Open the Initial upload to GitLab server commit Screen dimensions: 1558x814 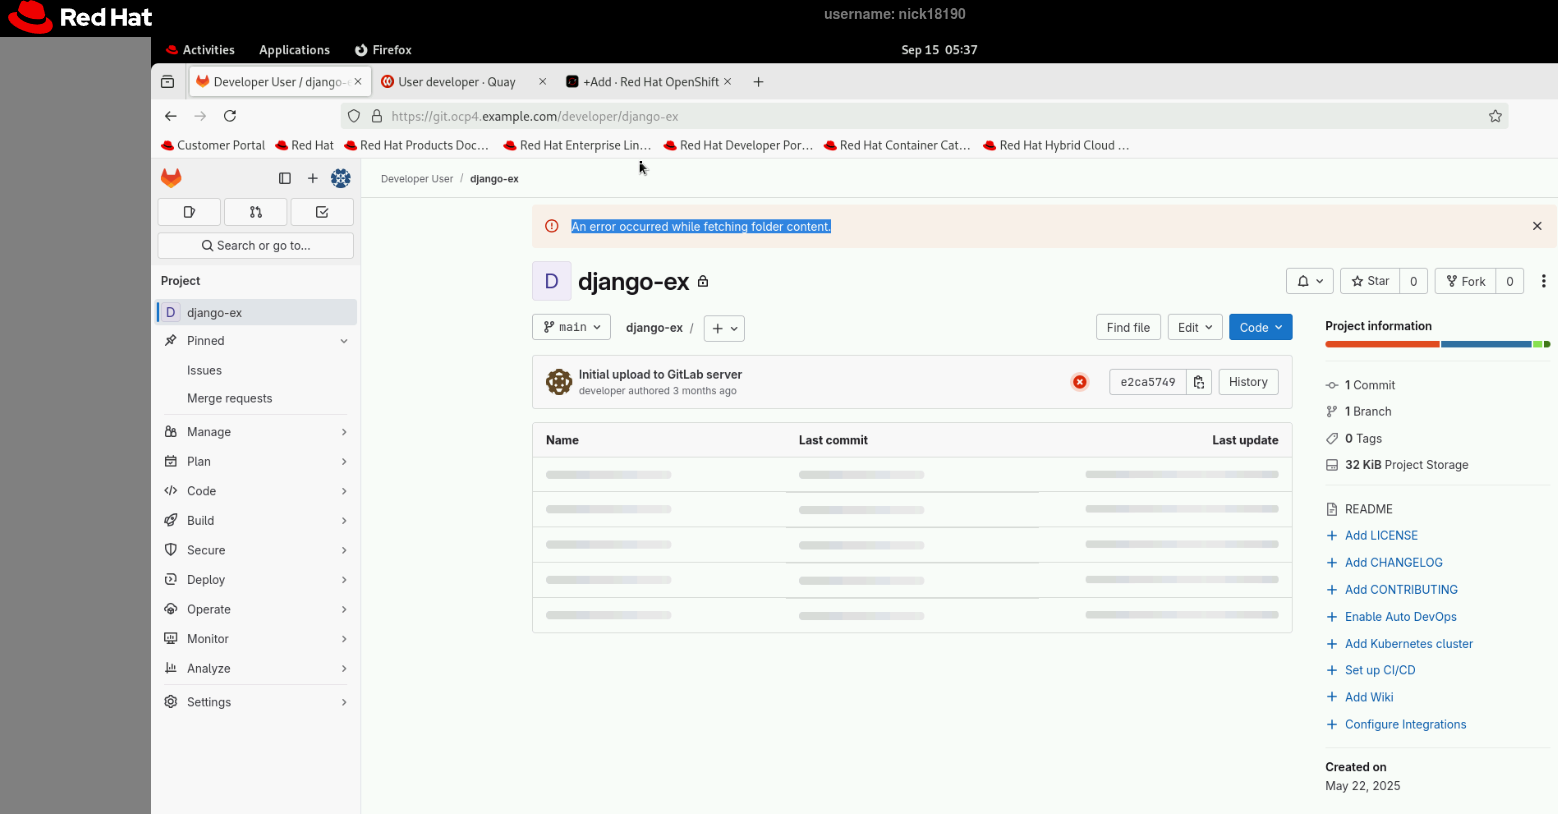(660, 374)
